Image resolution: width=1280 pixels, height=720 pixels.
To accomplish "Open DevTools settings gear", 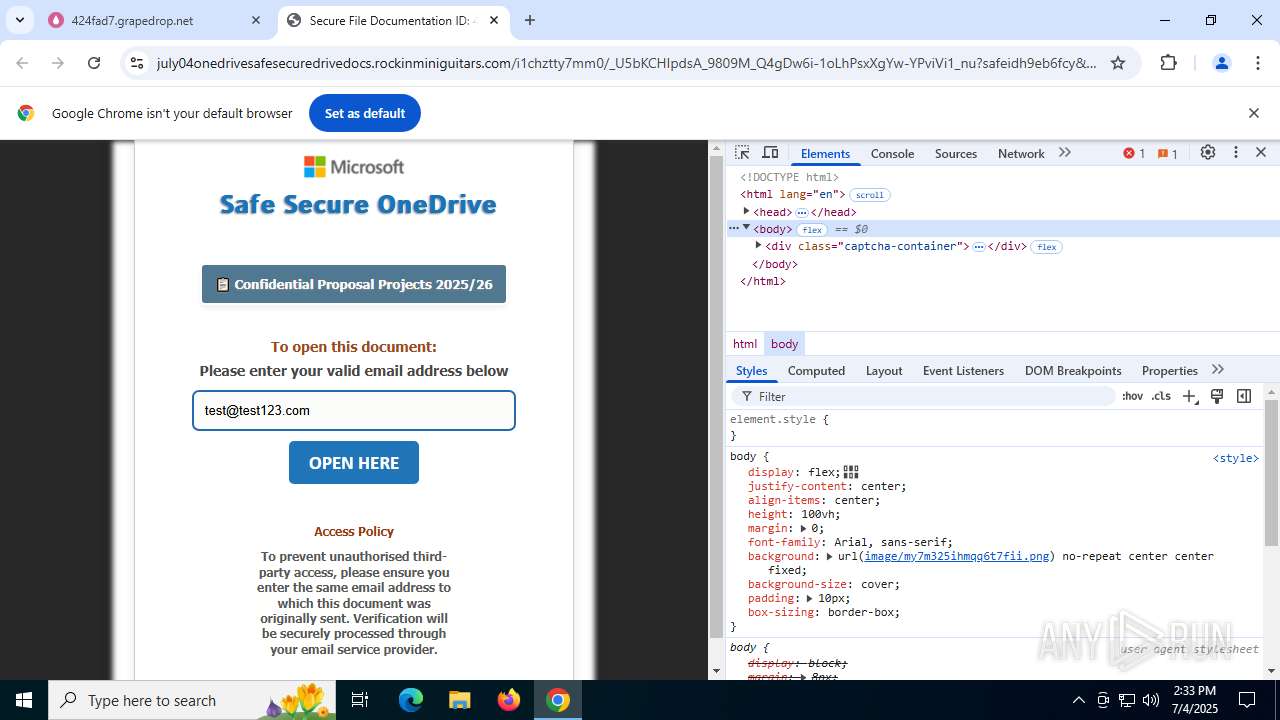I will pyautogui.click(x=1208, y=153).
